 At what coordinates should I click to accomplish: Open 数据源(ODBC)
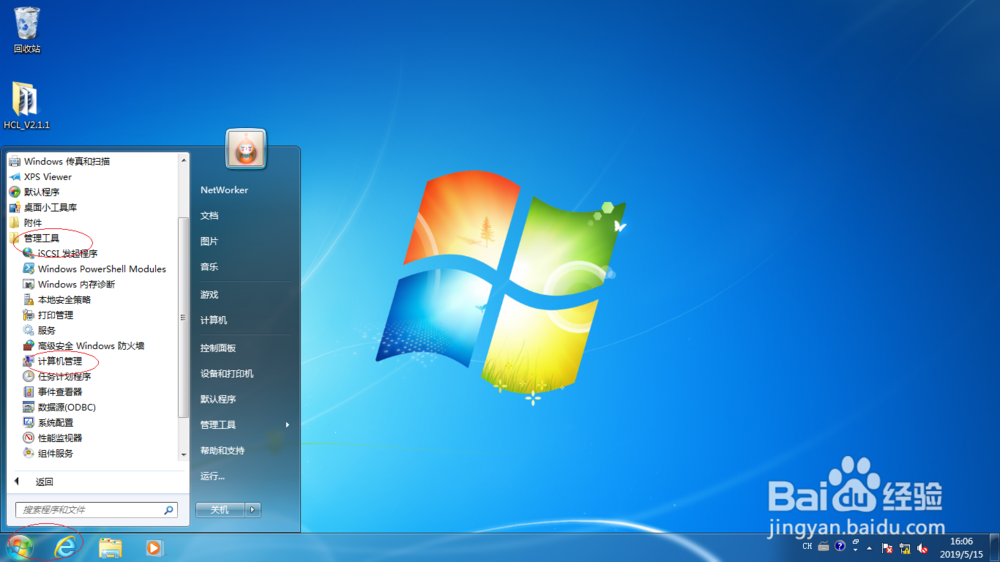(59, 407)
